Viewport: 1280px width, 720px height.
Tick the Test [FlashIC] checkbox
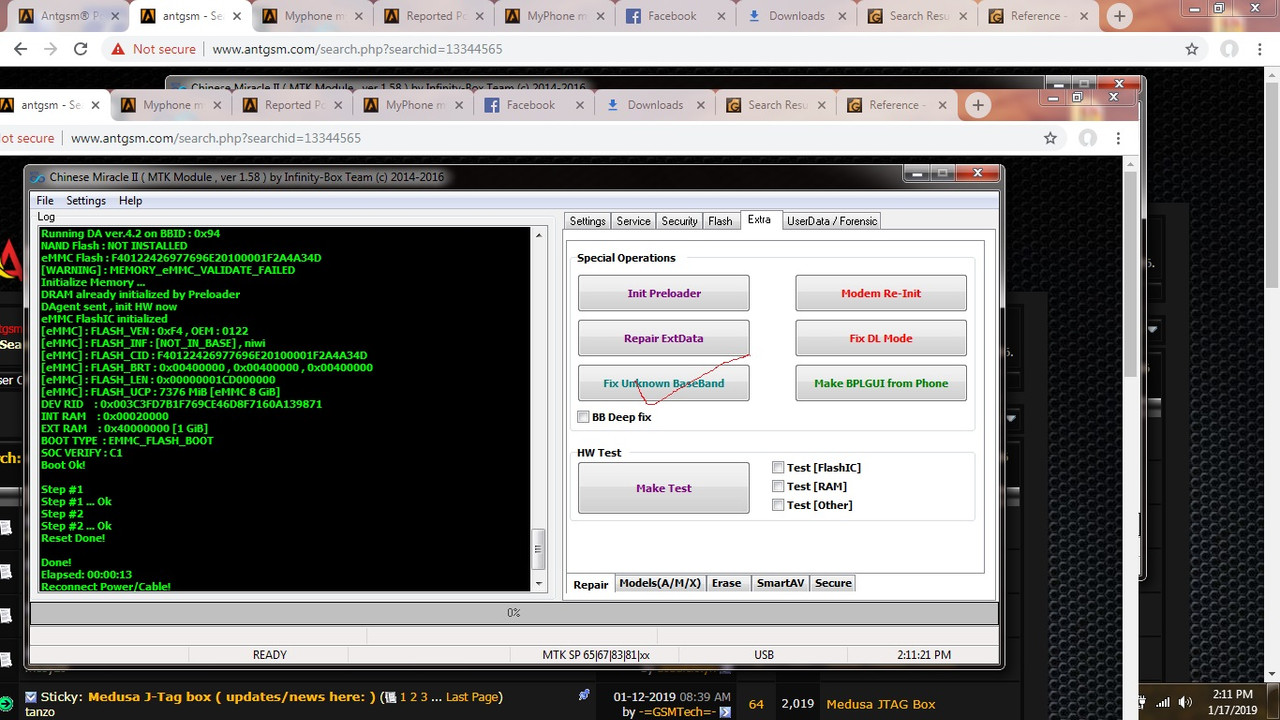click(x=778, y=467)
